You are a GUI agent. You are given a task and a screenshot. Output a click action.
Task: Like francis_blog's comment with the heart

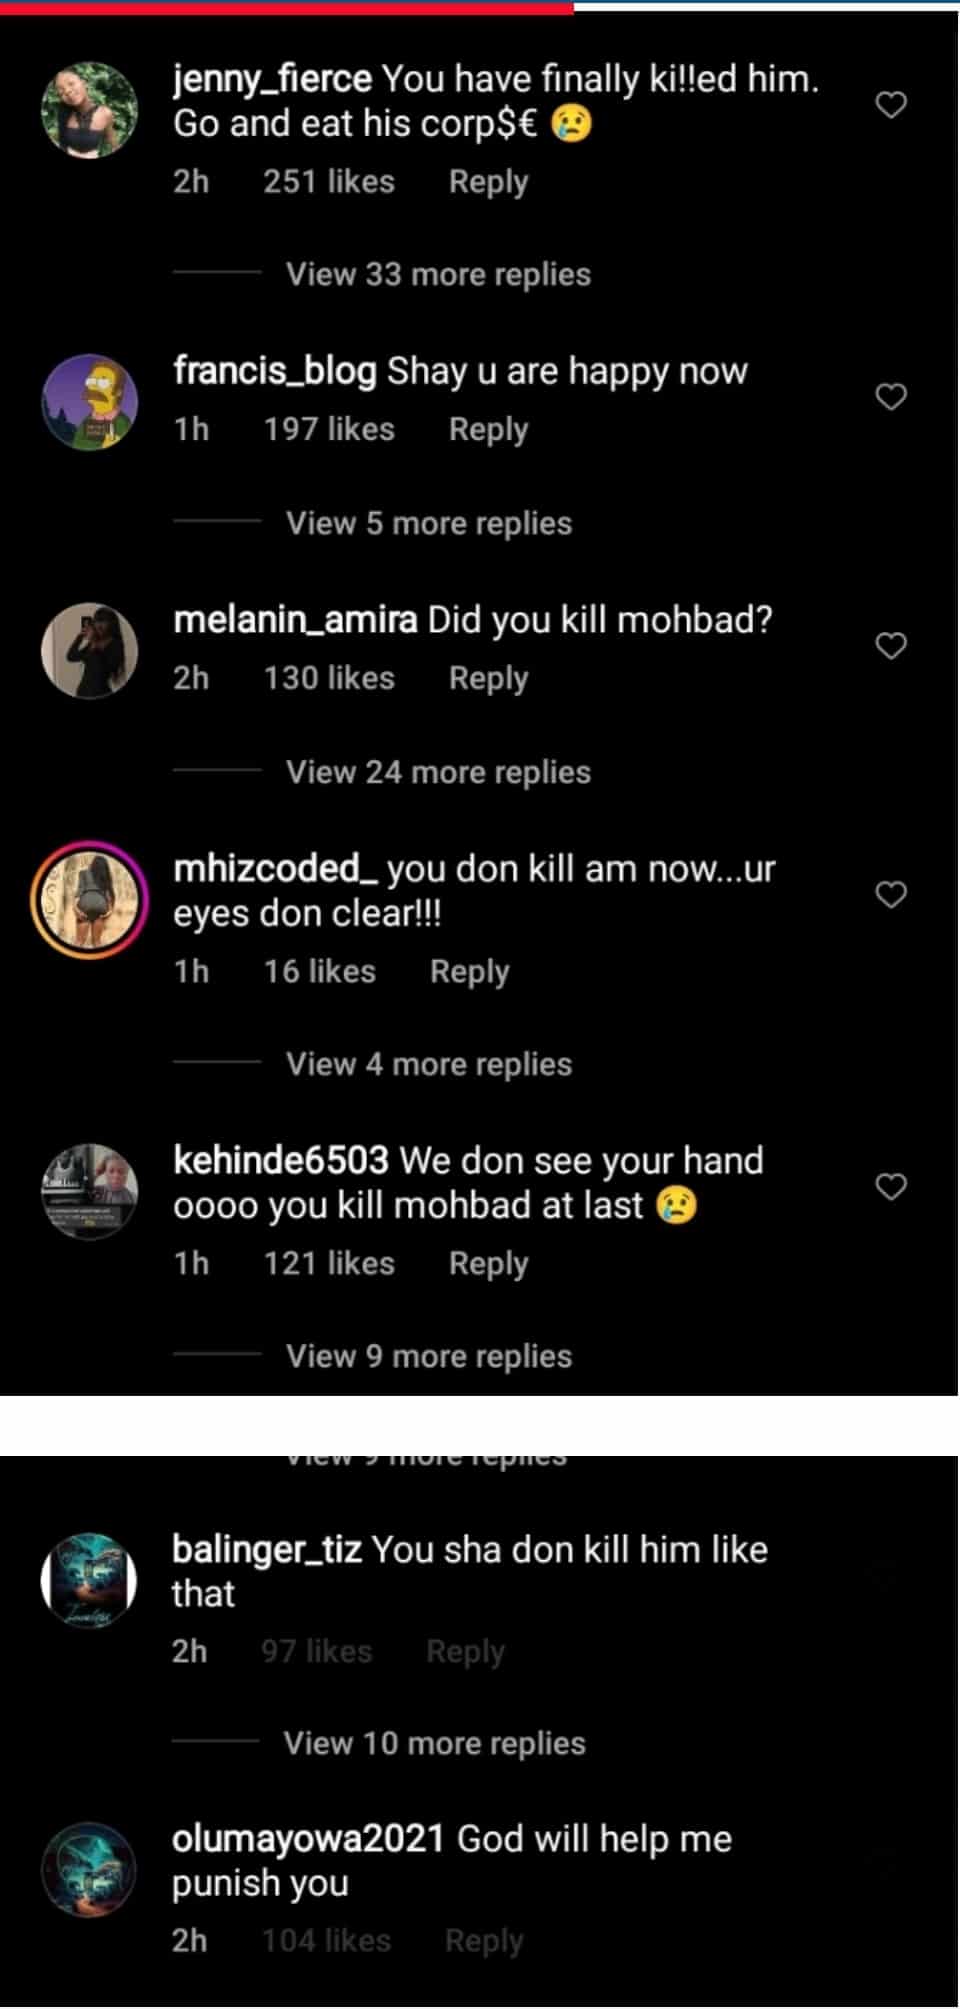891,397
